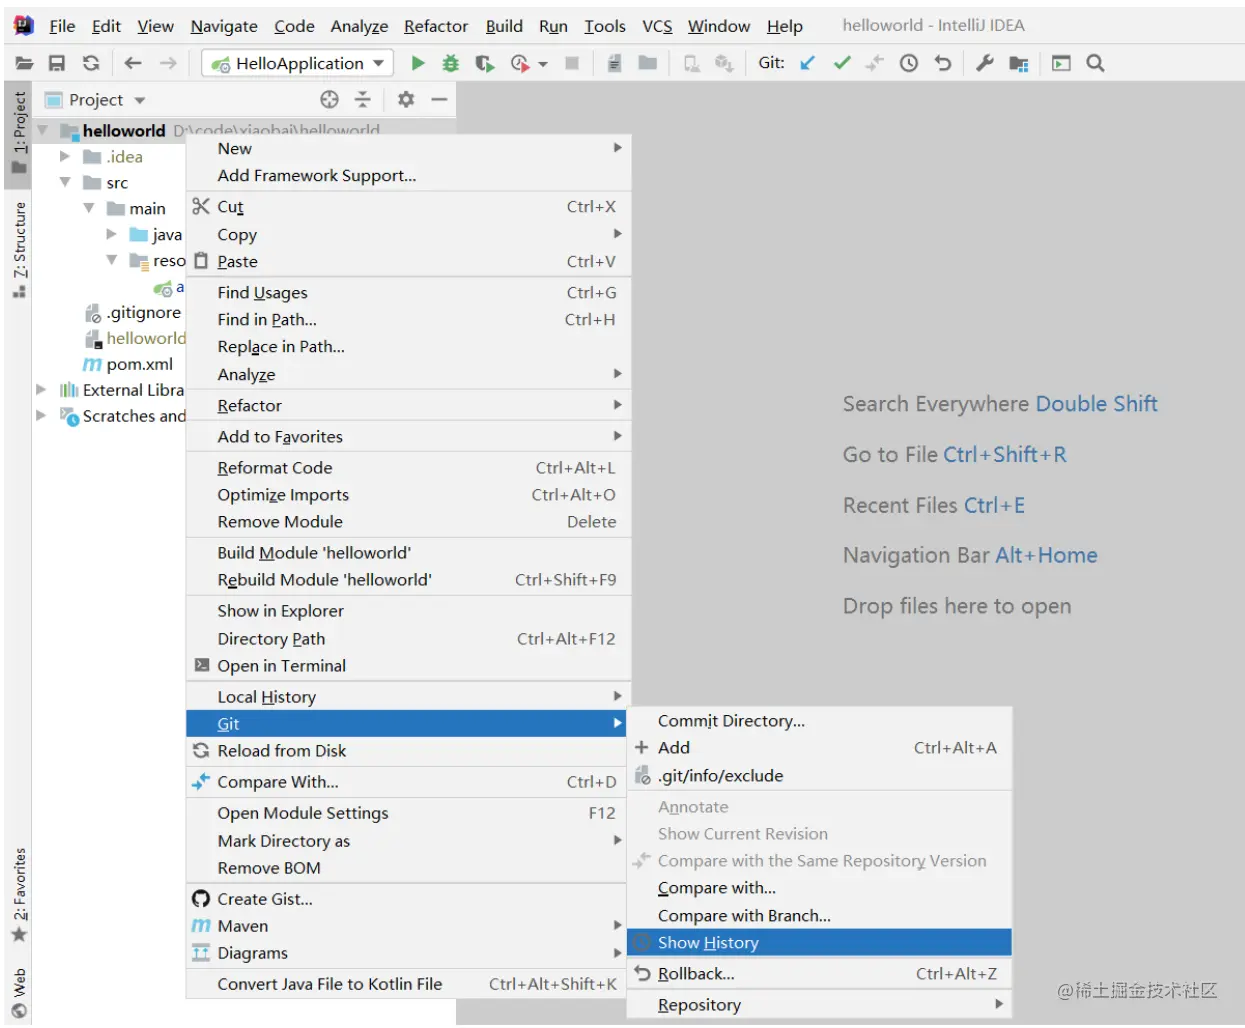Screen dimensions: 1245x1028
Task: Select Show History in Git submenu
Action: tap(819, 942)
